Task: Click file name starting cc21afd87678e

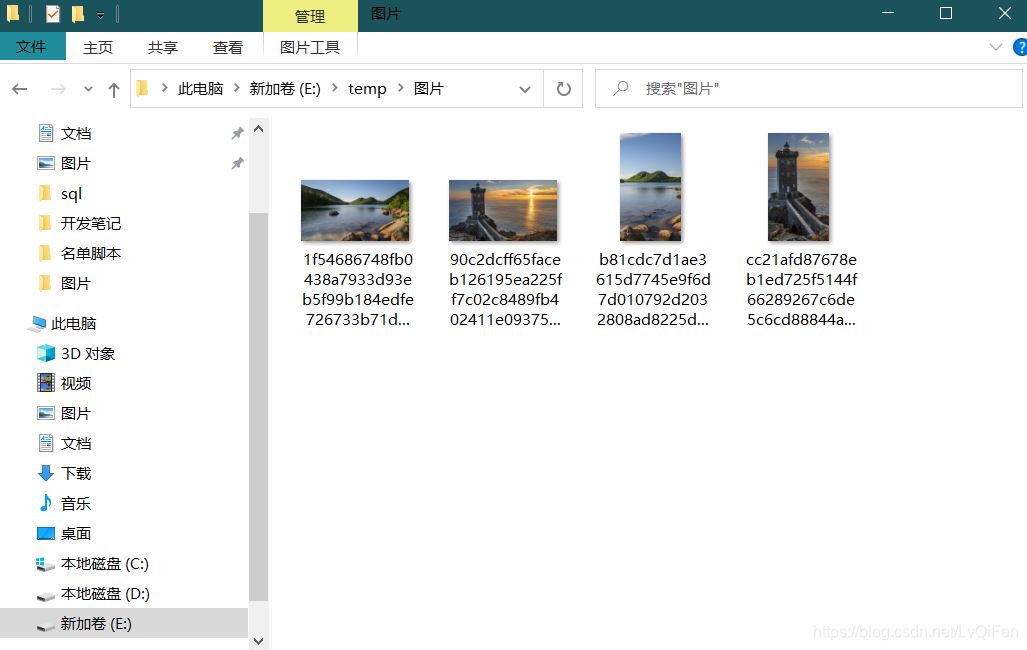Action: coord(801,290)
